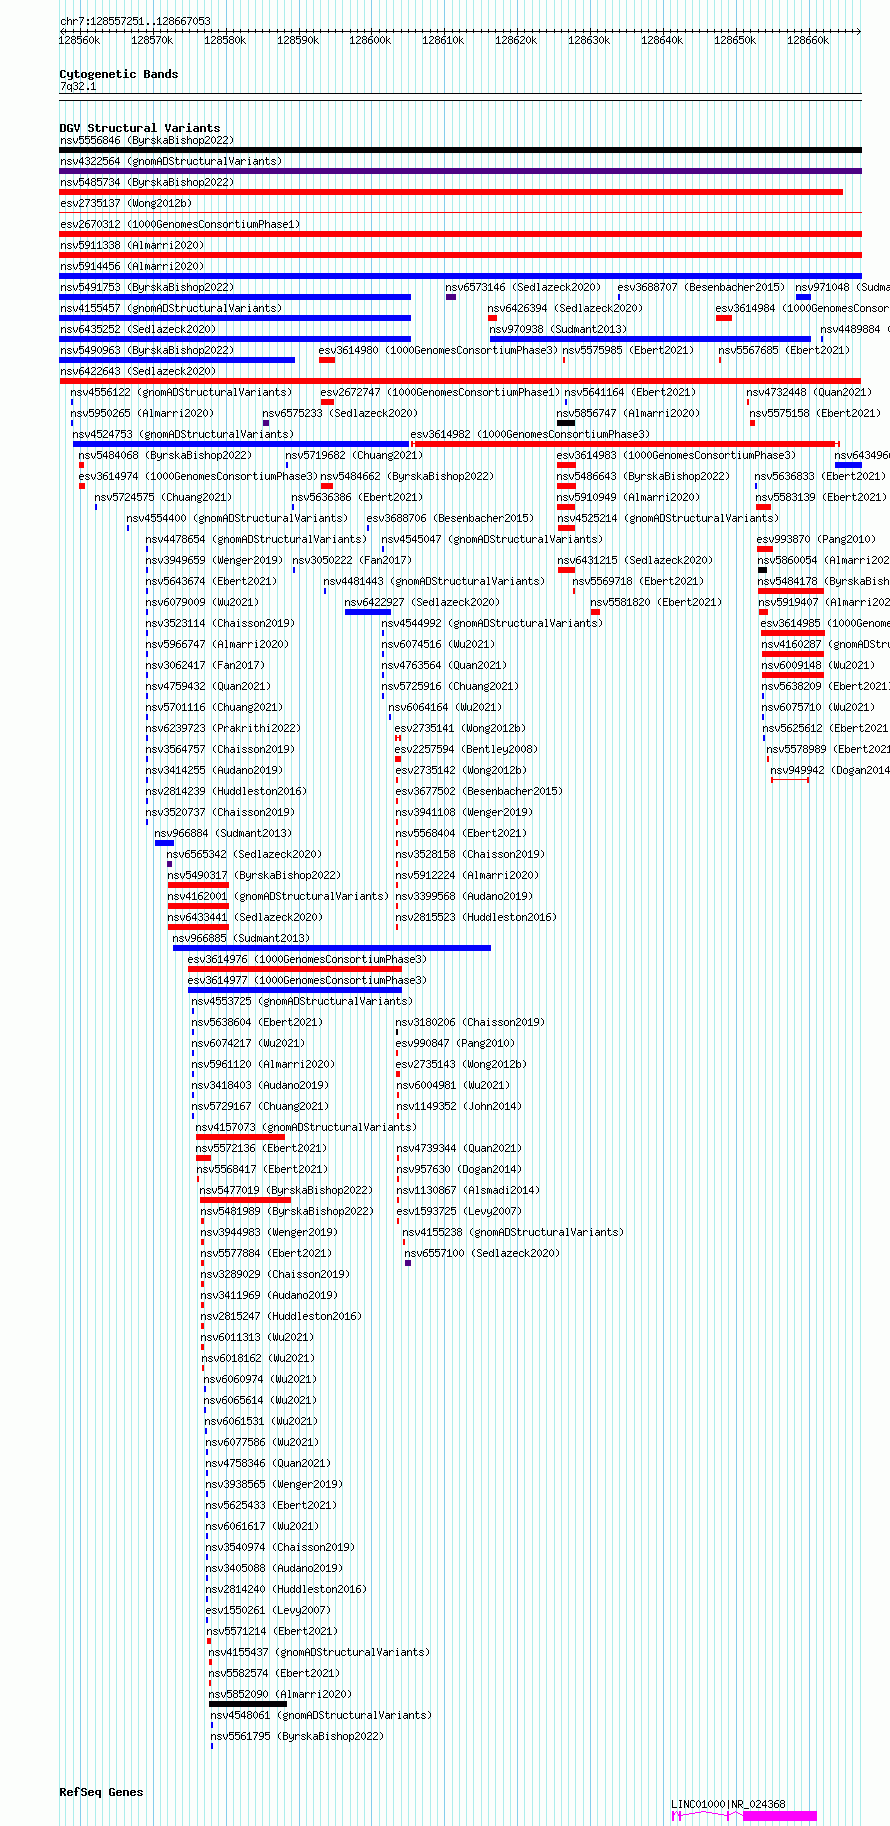The width and height of the screenshot is (890, 1826).
Task: Select the nsv5485734 (ByrskaBishop2022) label
Action: 147,183
